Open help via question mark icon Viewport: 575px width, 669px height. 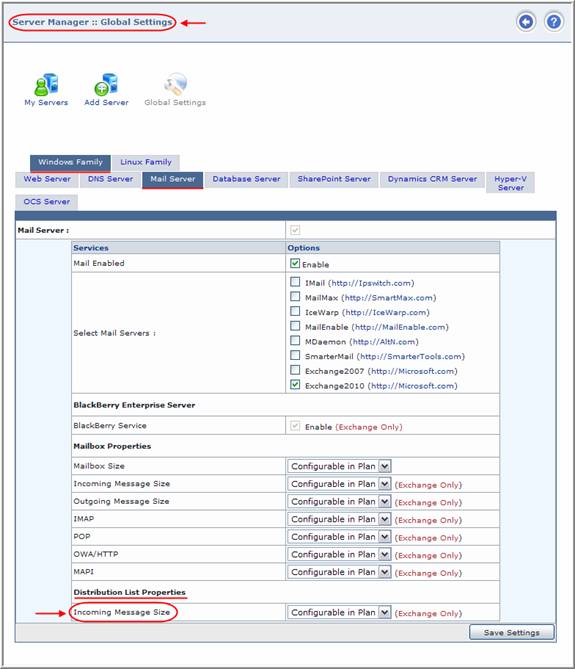point(553,21)
